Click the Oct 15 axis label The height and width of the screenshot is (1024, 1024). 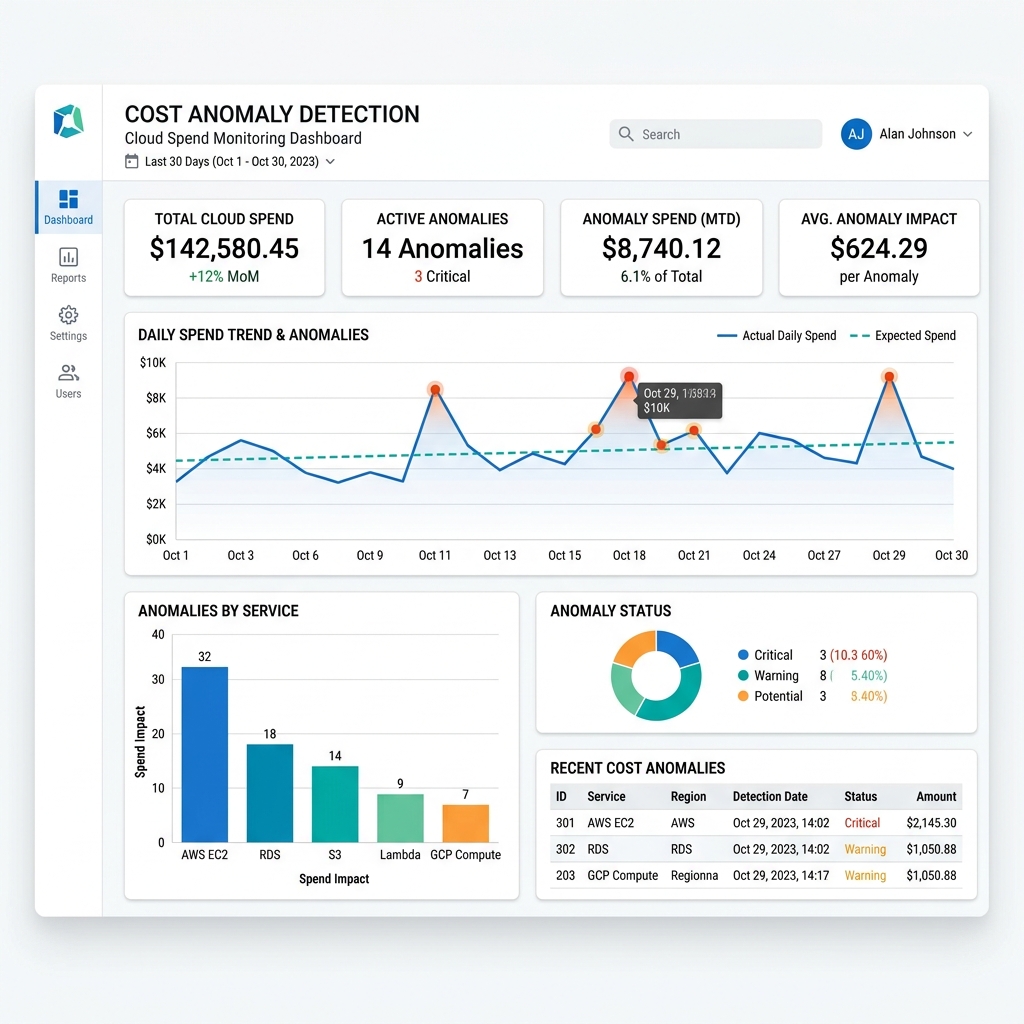[x=564, y=555]
